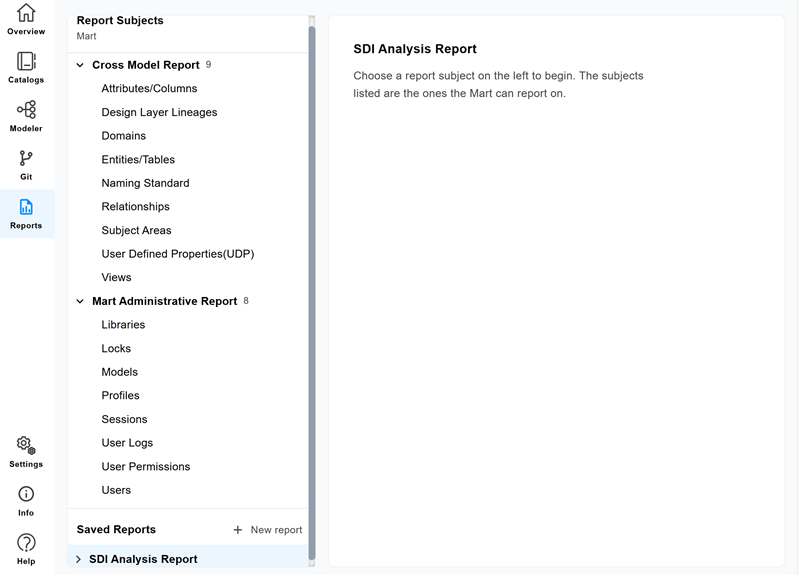Select Design Layer Lineages subject
Viewport: 800px width, 575px height.
pos(159,112)
